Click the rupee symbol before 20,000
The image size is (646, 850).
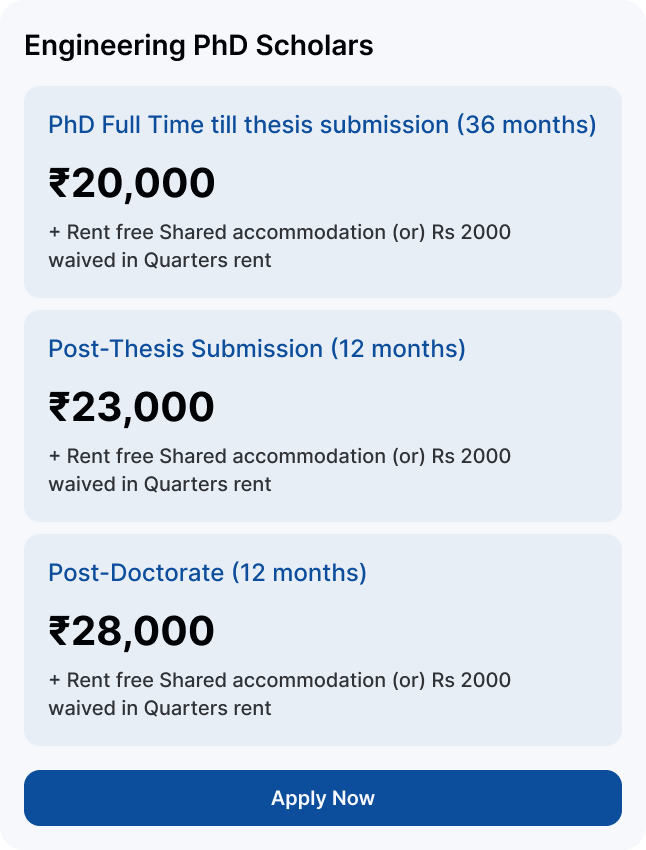[59, 183]
